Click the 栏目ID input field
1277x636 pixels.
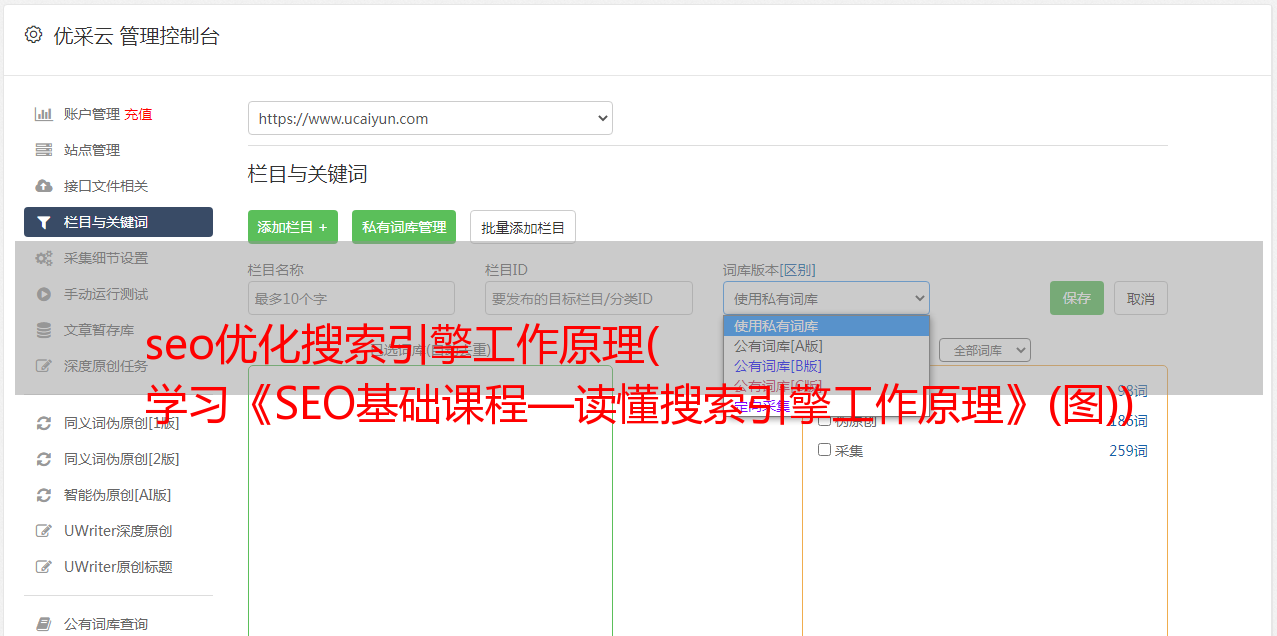point(589,298)
